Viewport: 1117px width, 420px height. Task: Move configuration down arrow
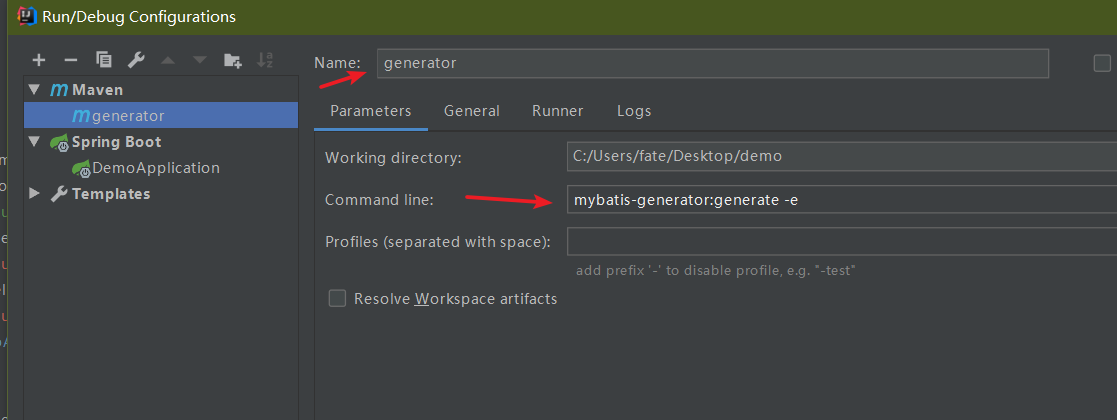coord(199,61)
